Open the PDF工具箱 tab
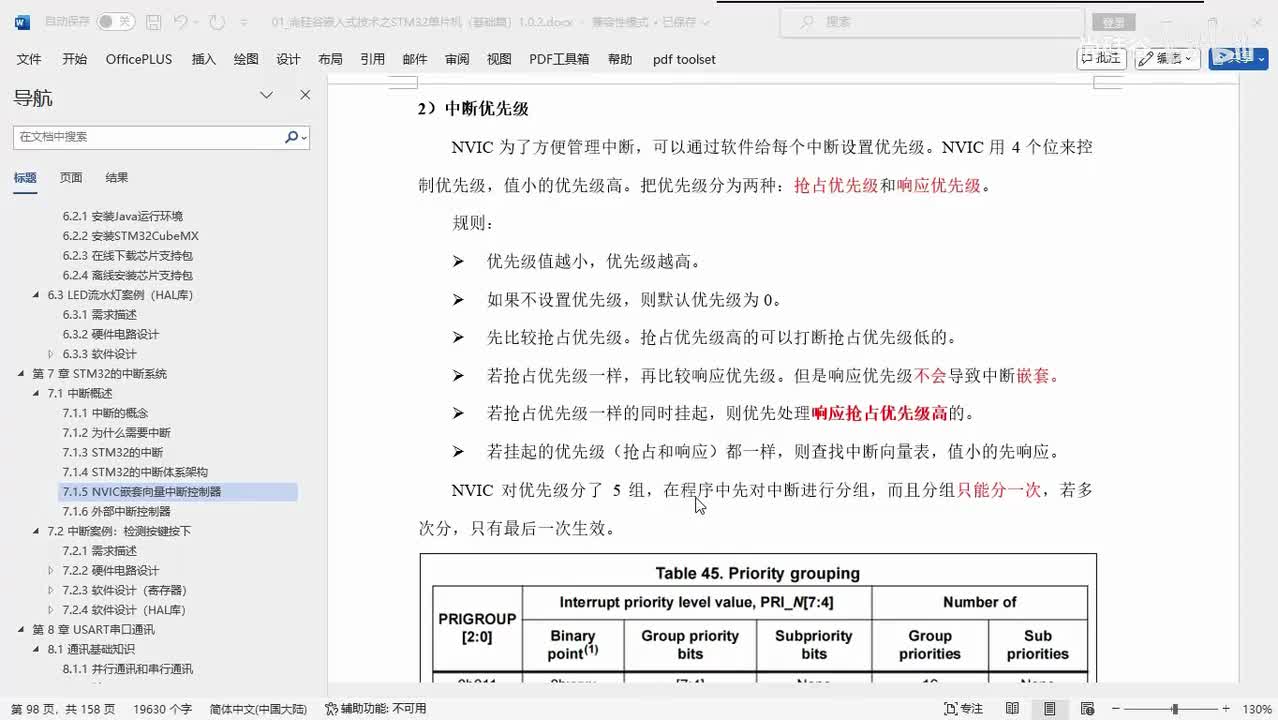This screenshot has width=1278, height=720. [x=559, y=59]
